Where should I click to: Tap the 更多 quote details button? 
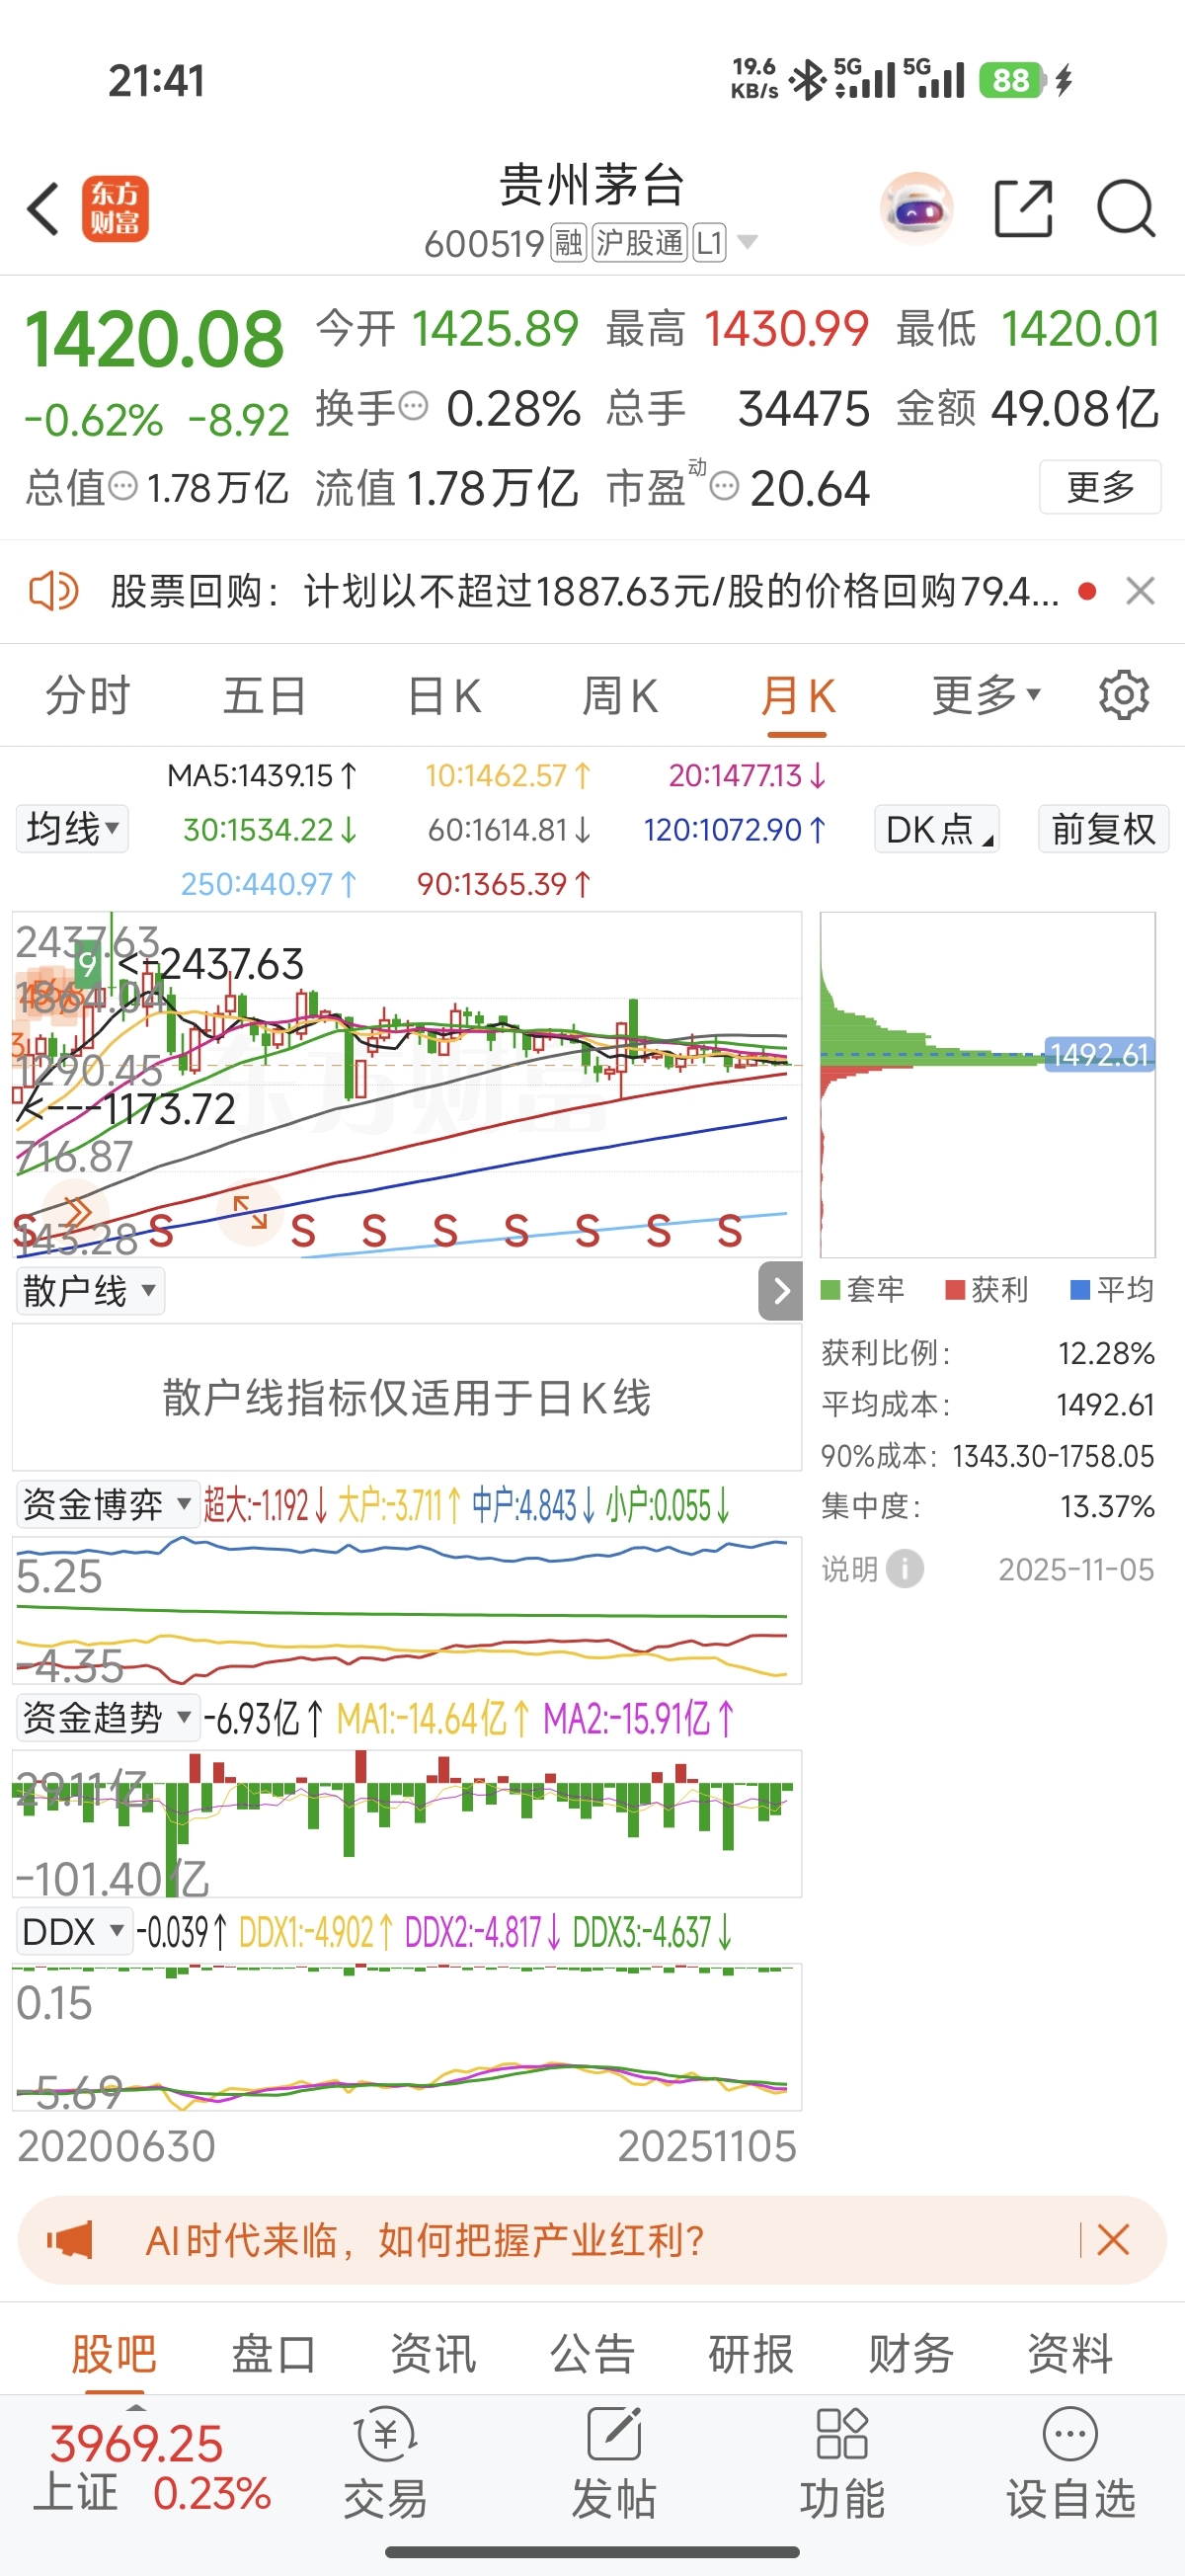click(1100, 487)
